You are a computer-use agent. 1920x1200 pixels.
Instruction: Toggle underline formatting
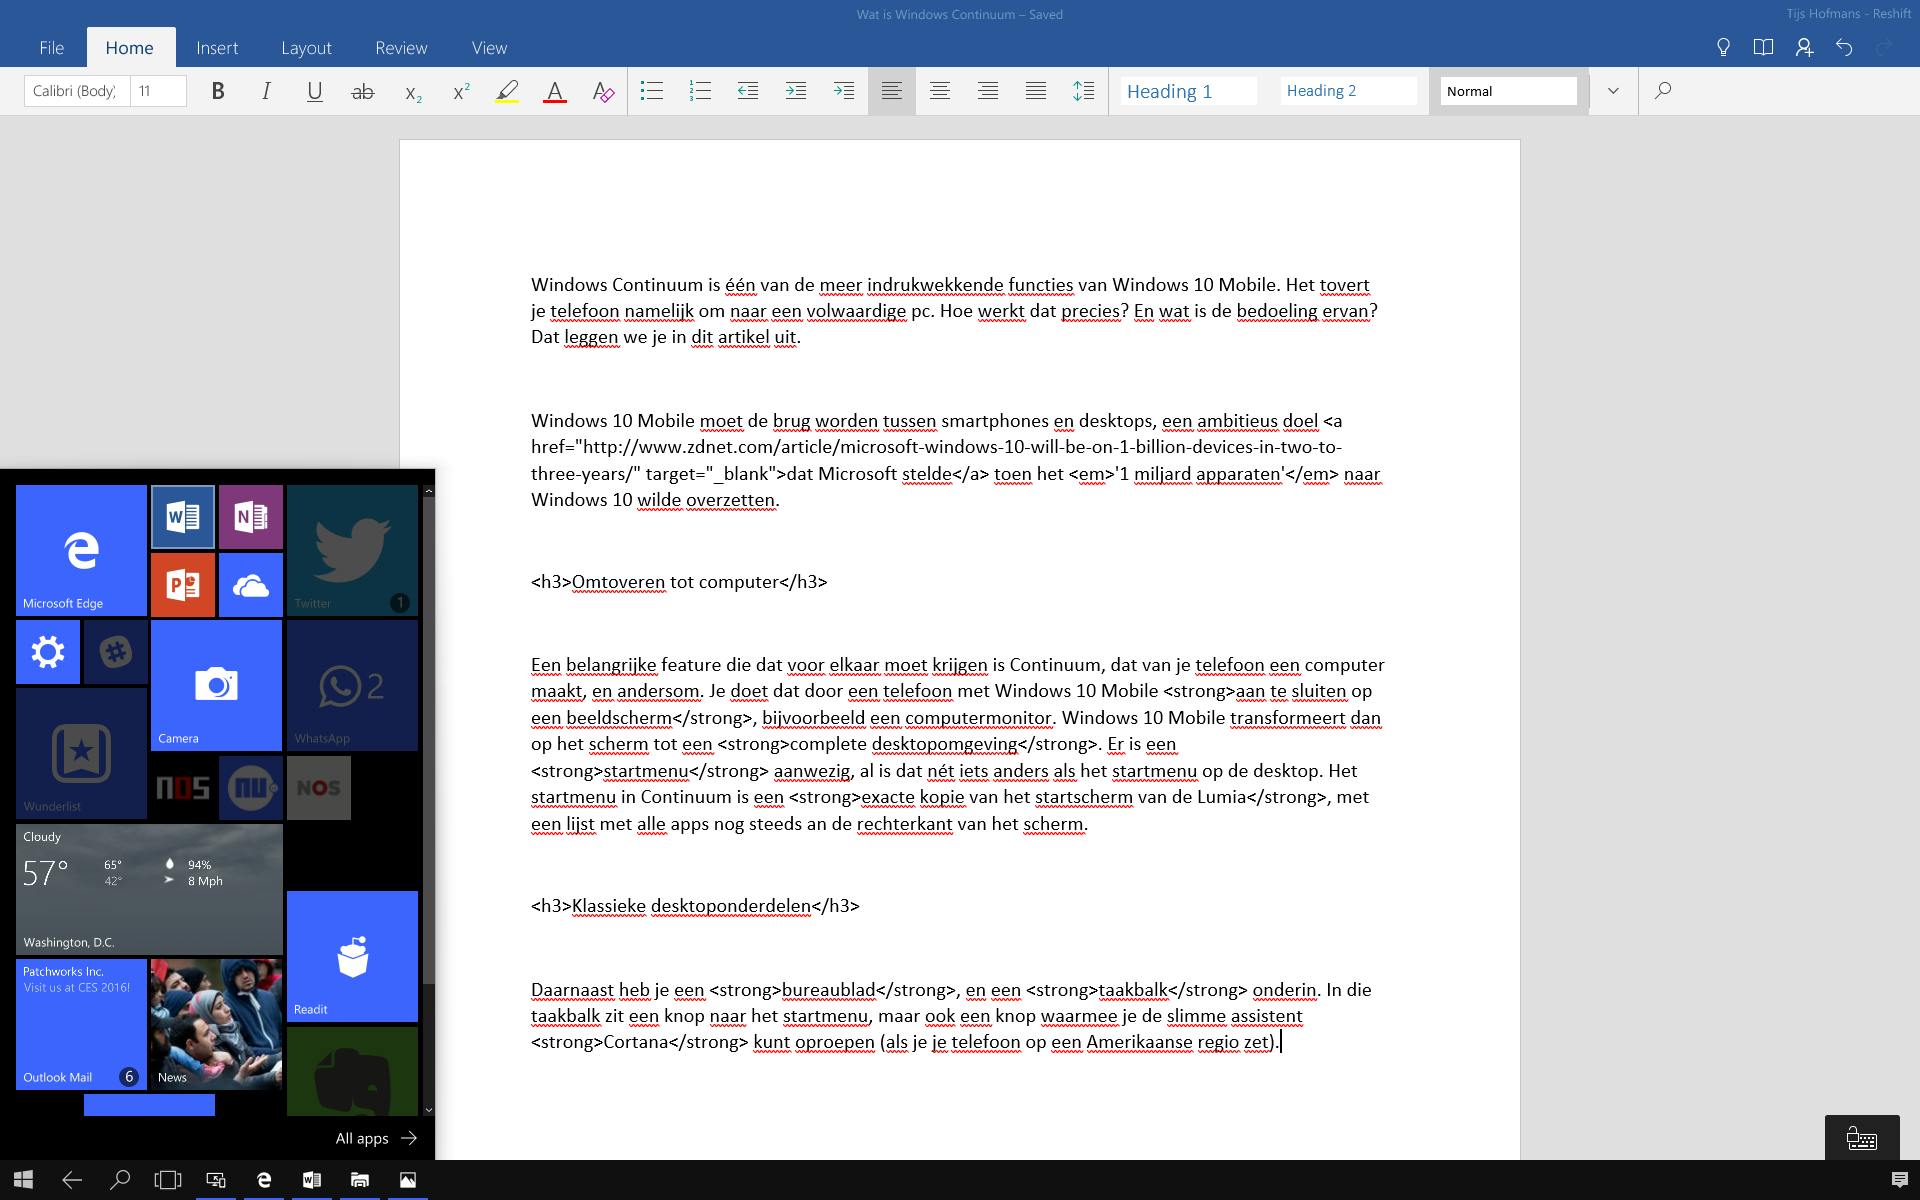[x=314, y=91]
